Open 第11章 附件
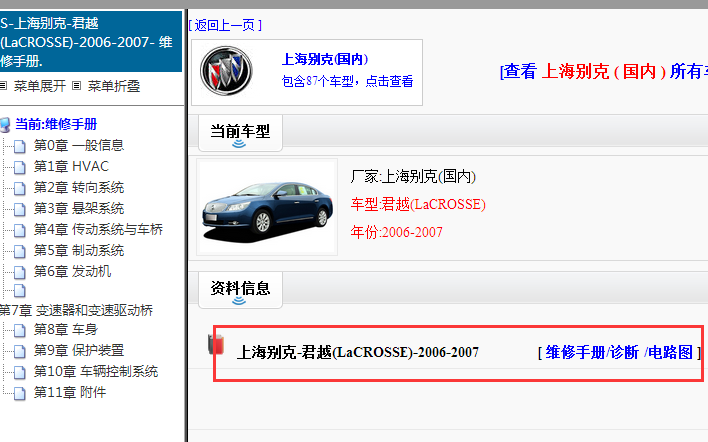Screen dimensions: 708x442 click(x=70, y=392)
